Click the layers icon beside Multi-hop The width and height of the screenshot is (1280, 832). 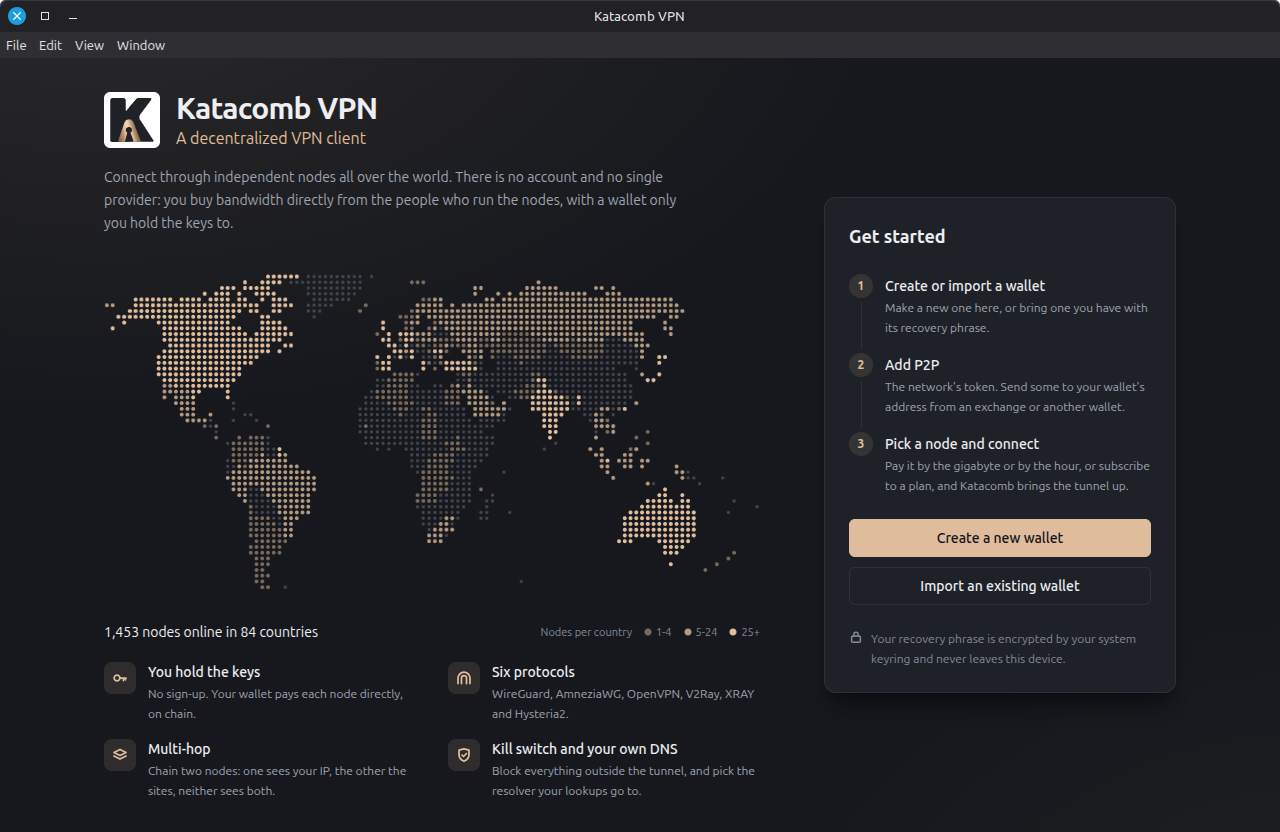coord(120,755)
